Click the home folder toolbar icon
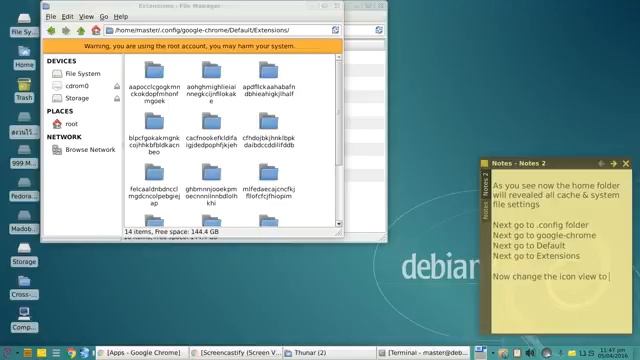640x360 pixels. pos(96,30)
